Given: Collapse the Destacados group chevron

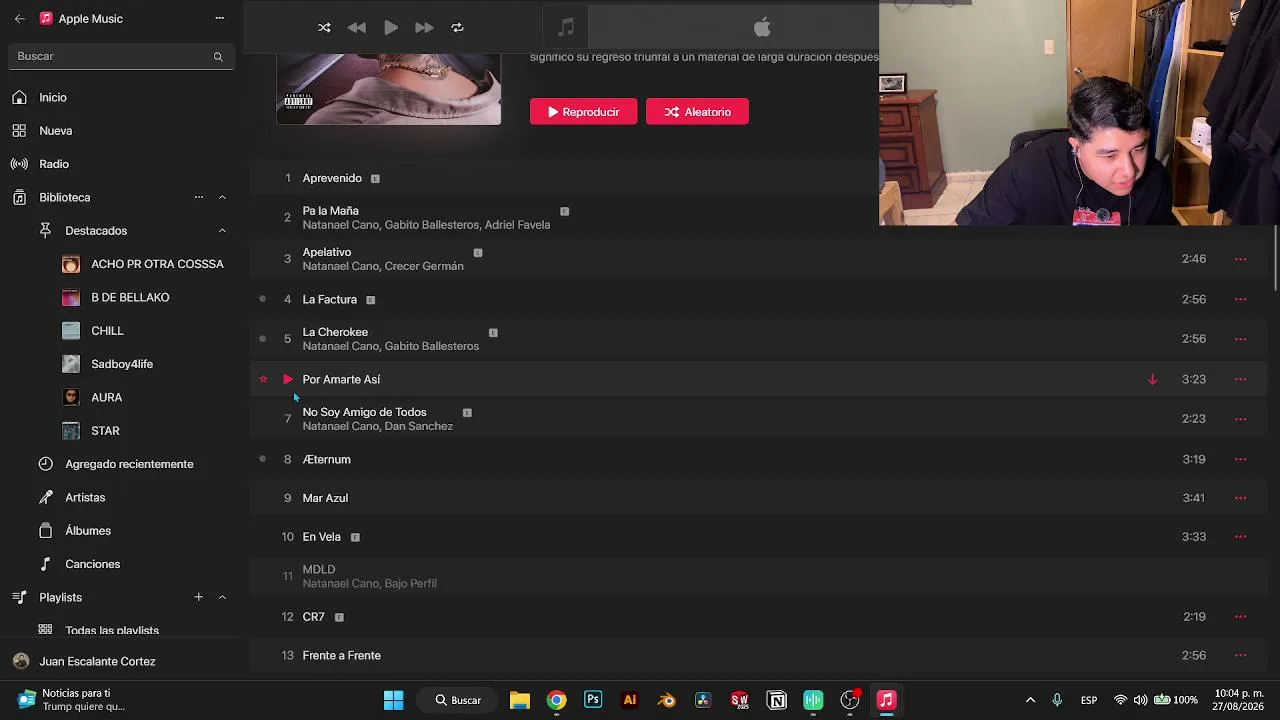Looking at the screenshot, I should point(222,230).
